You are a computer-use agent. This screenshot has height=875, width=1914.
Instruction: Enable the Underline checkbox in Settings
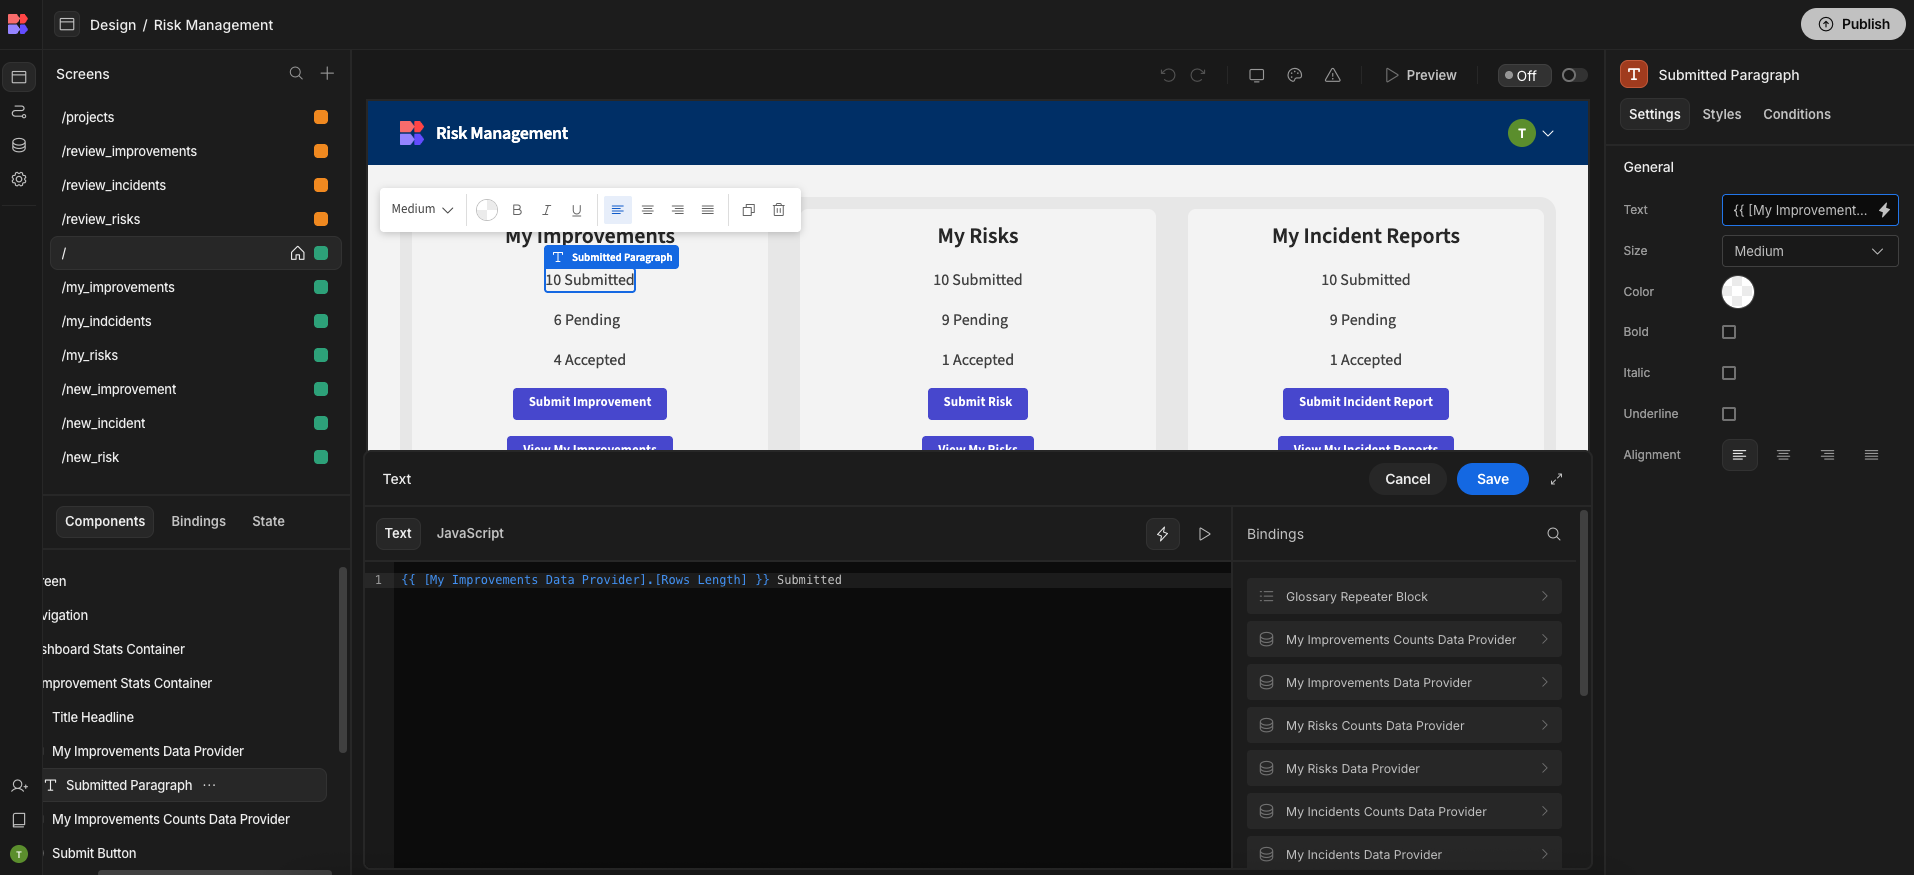(x=1729, y=414)
